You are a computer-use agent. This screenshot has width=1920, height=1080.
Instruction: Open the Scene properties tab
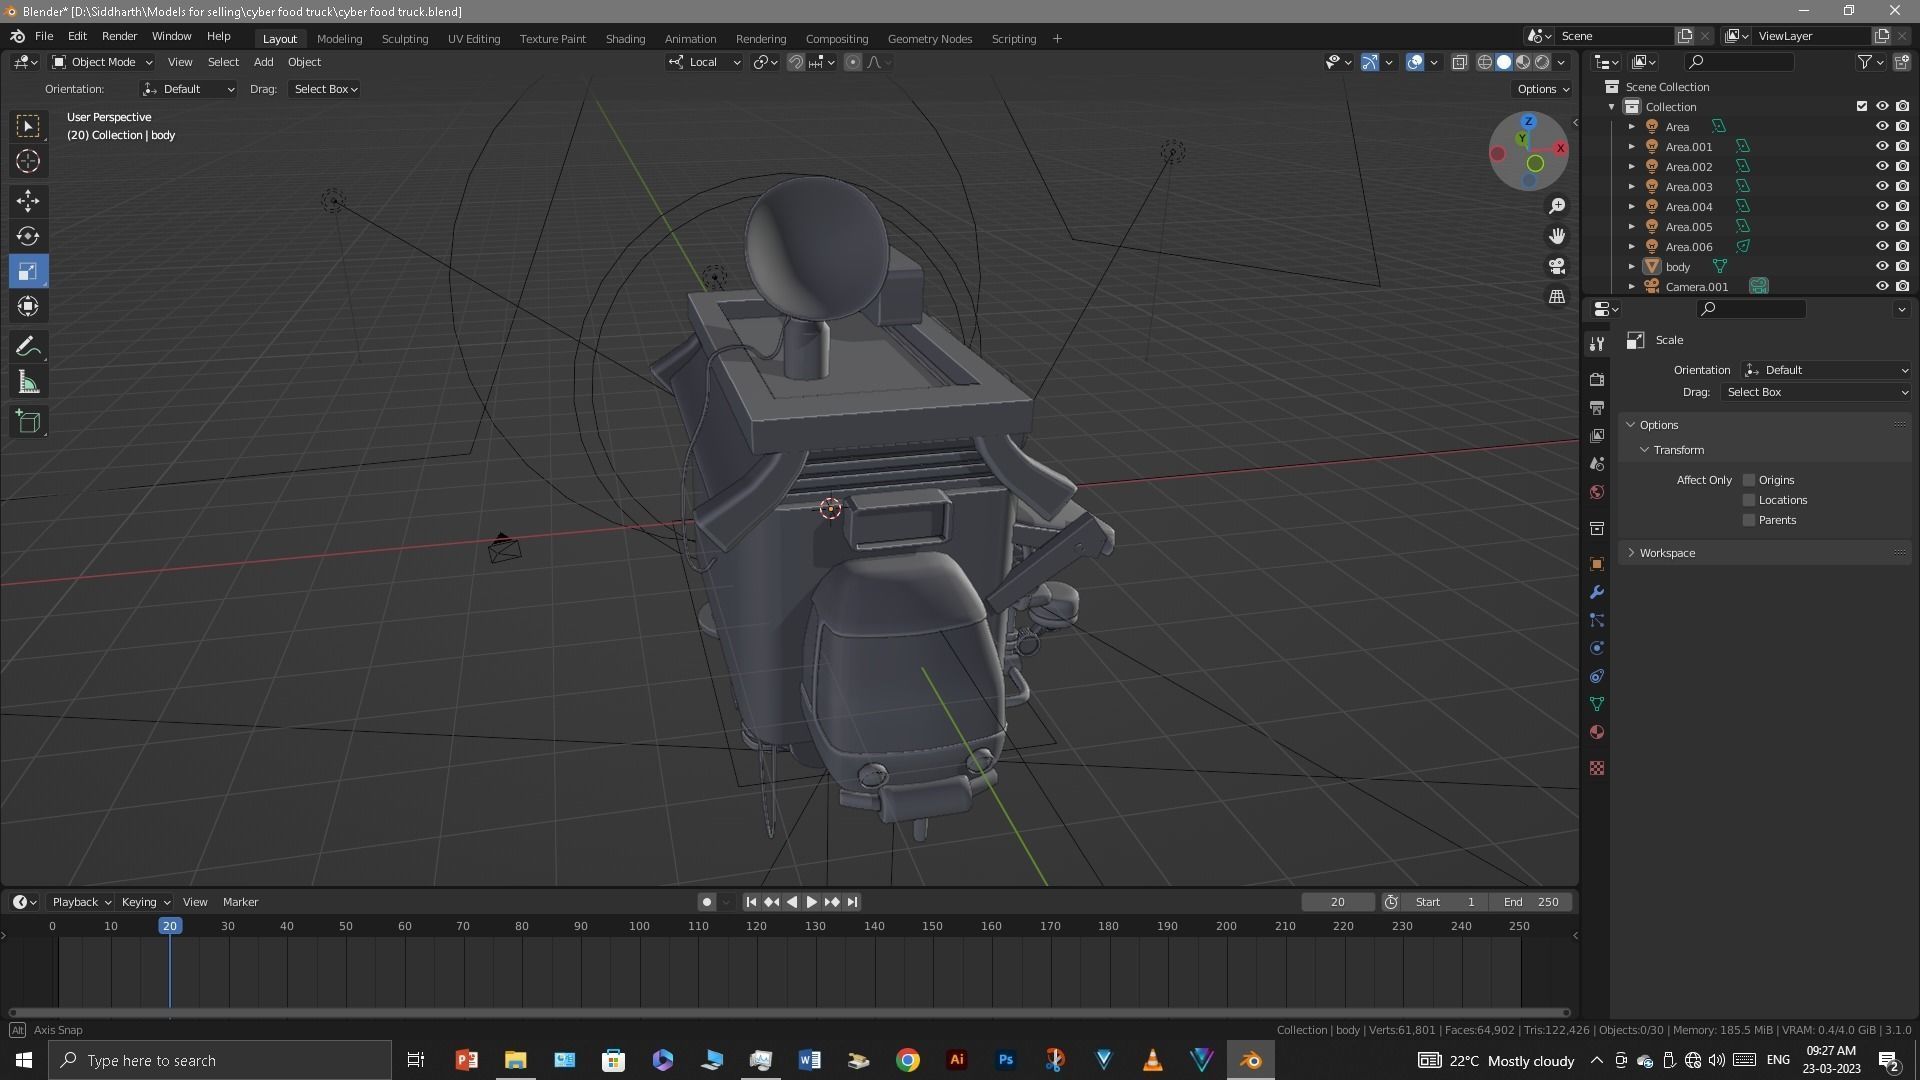click(x=1597, y=464)
